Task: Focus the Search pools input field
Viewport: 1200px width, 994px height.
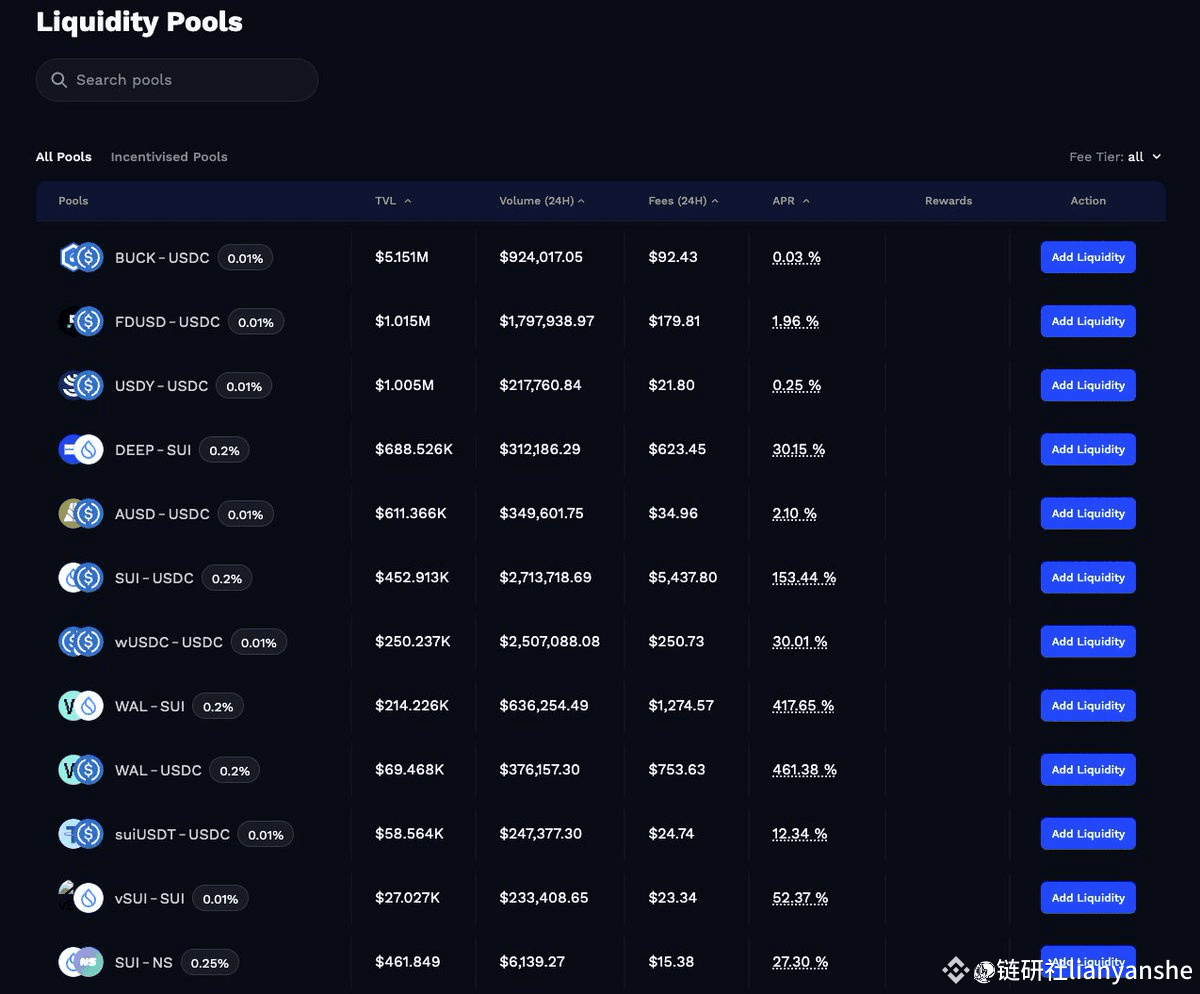Action: [x=190, y=80]
